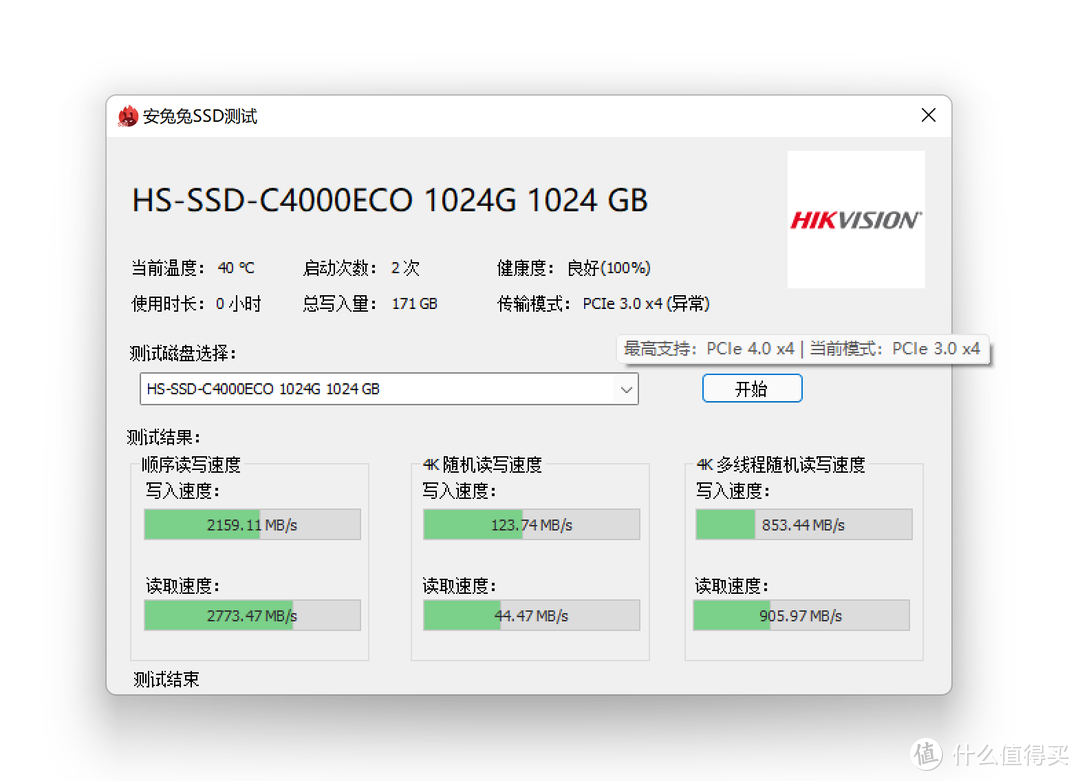The image size is (1080, 781).
Task: Close the 安兔兔SSD测试 window
Action: (x=928, y=115)
